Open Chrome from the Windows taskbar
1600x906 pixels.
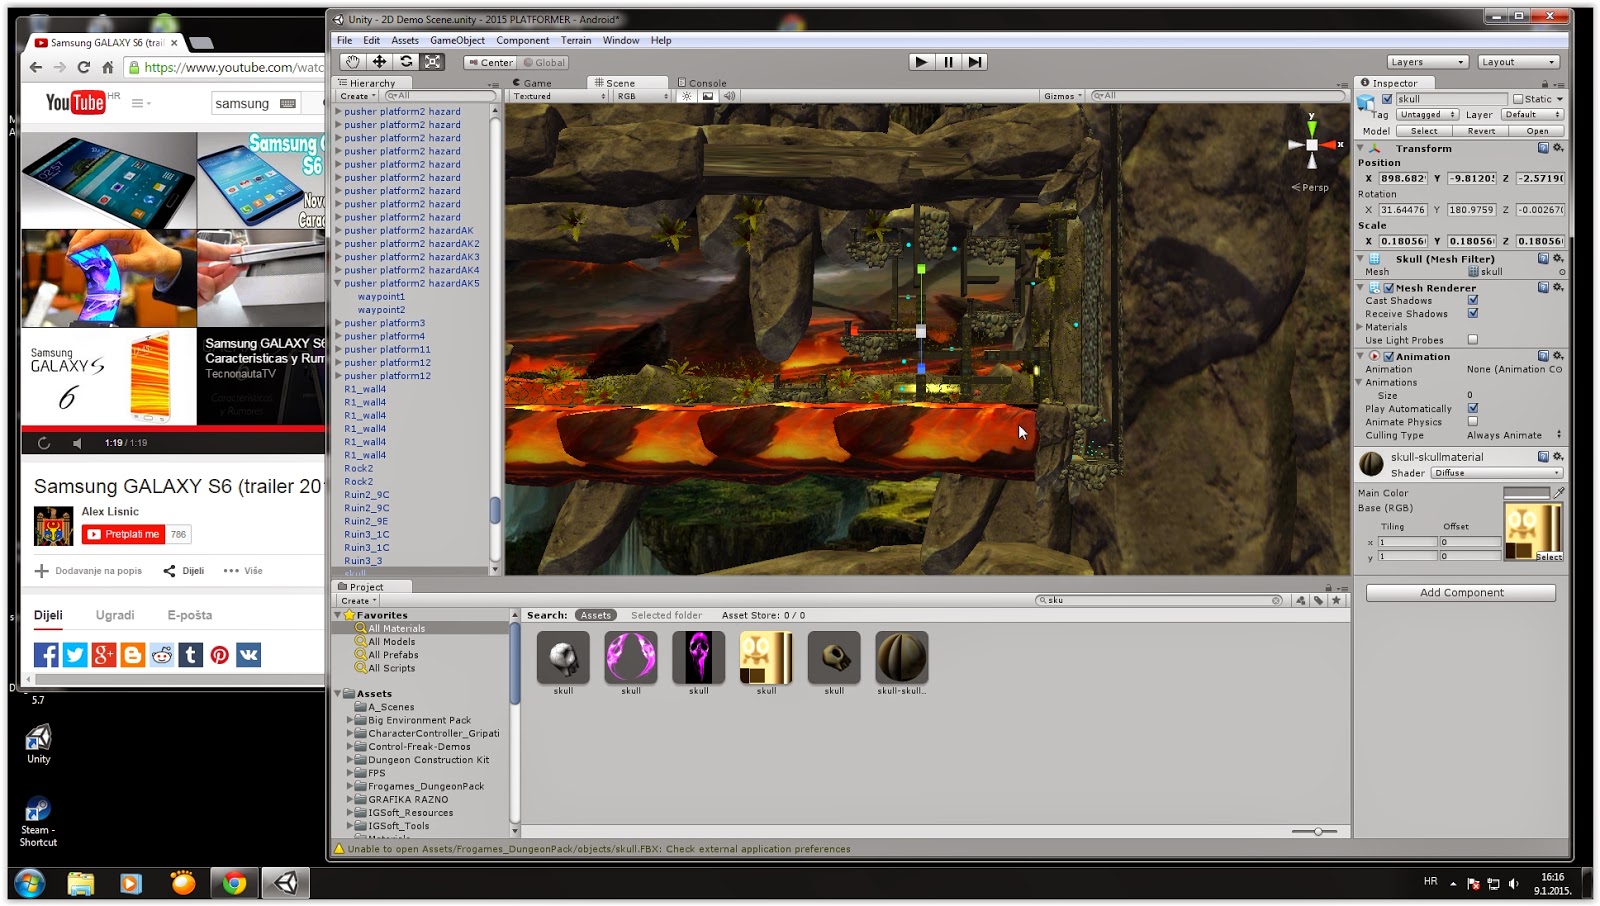coord(234,883)
